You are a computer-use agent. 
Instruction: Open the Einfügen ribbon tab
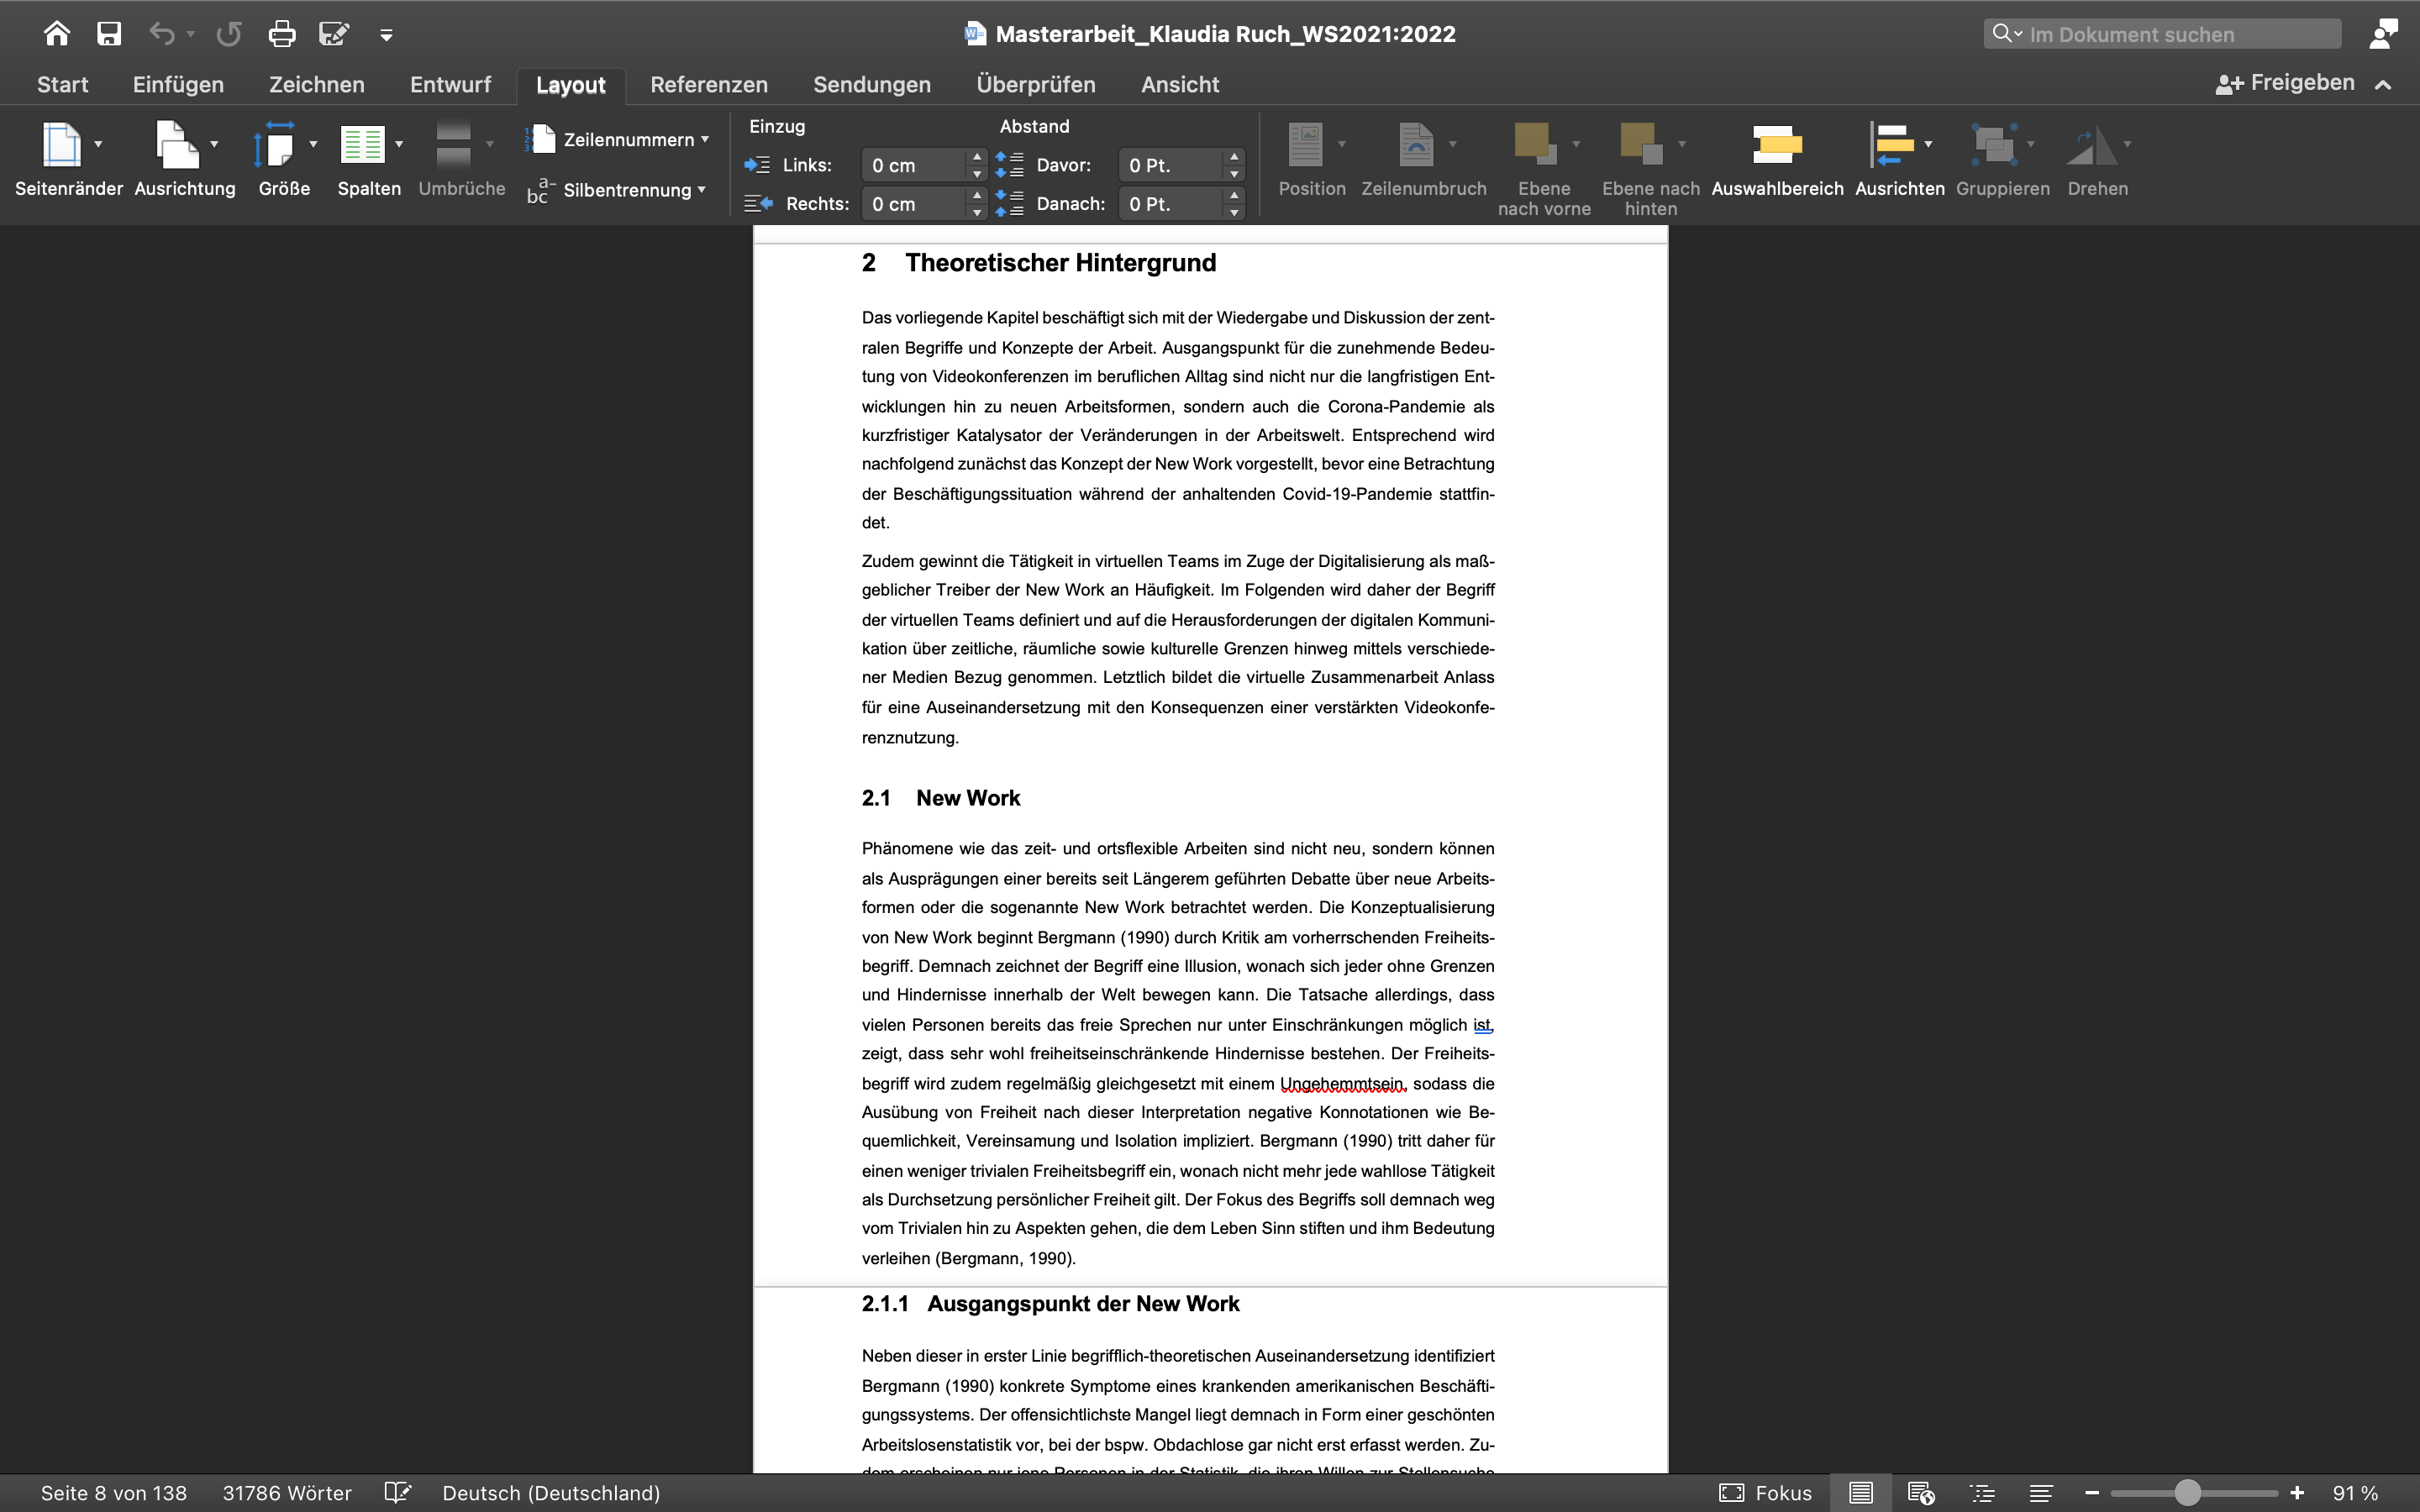[x=178, y=85]
